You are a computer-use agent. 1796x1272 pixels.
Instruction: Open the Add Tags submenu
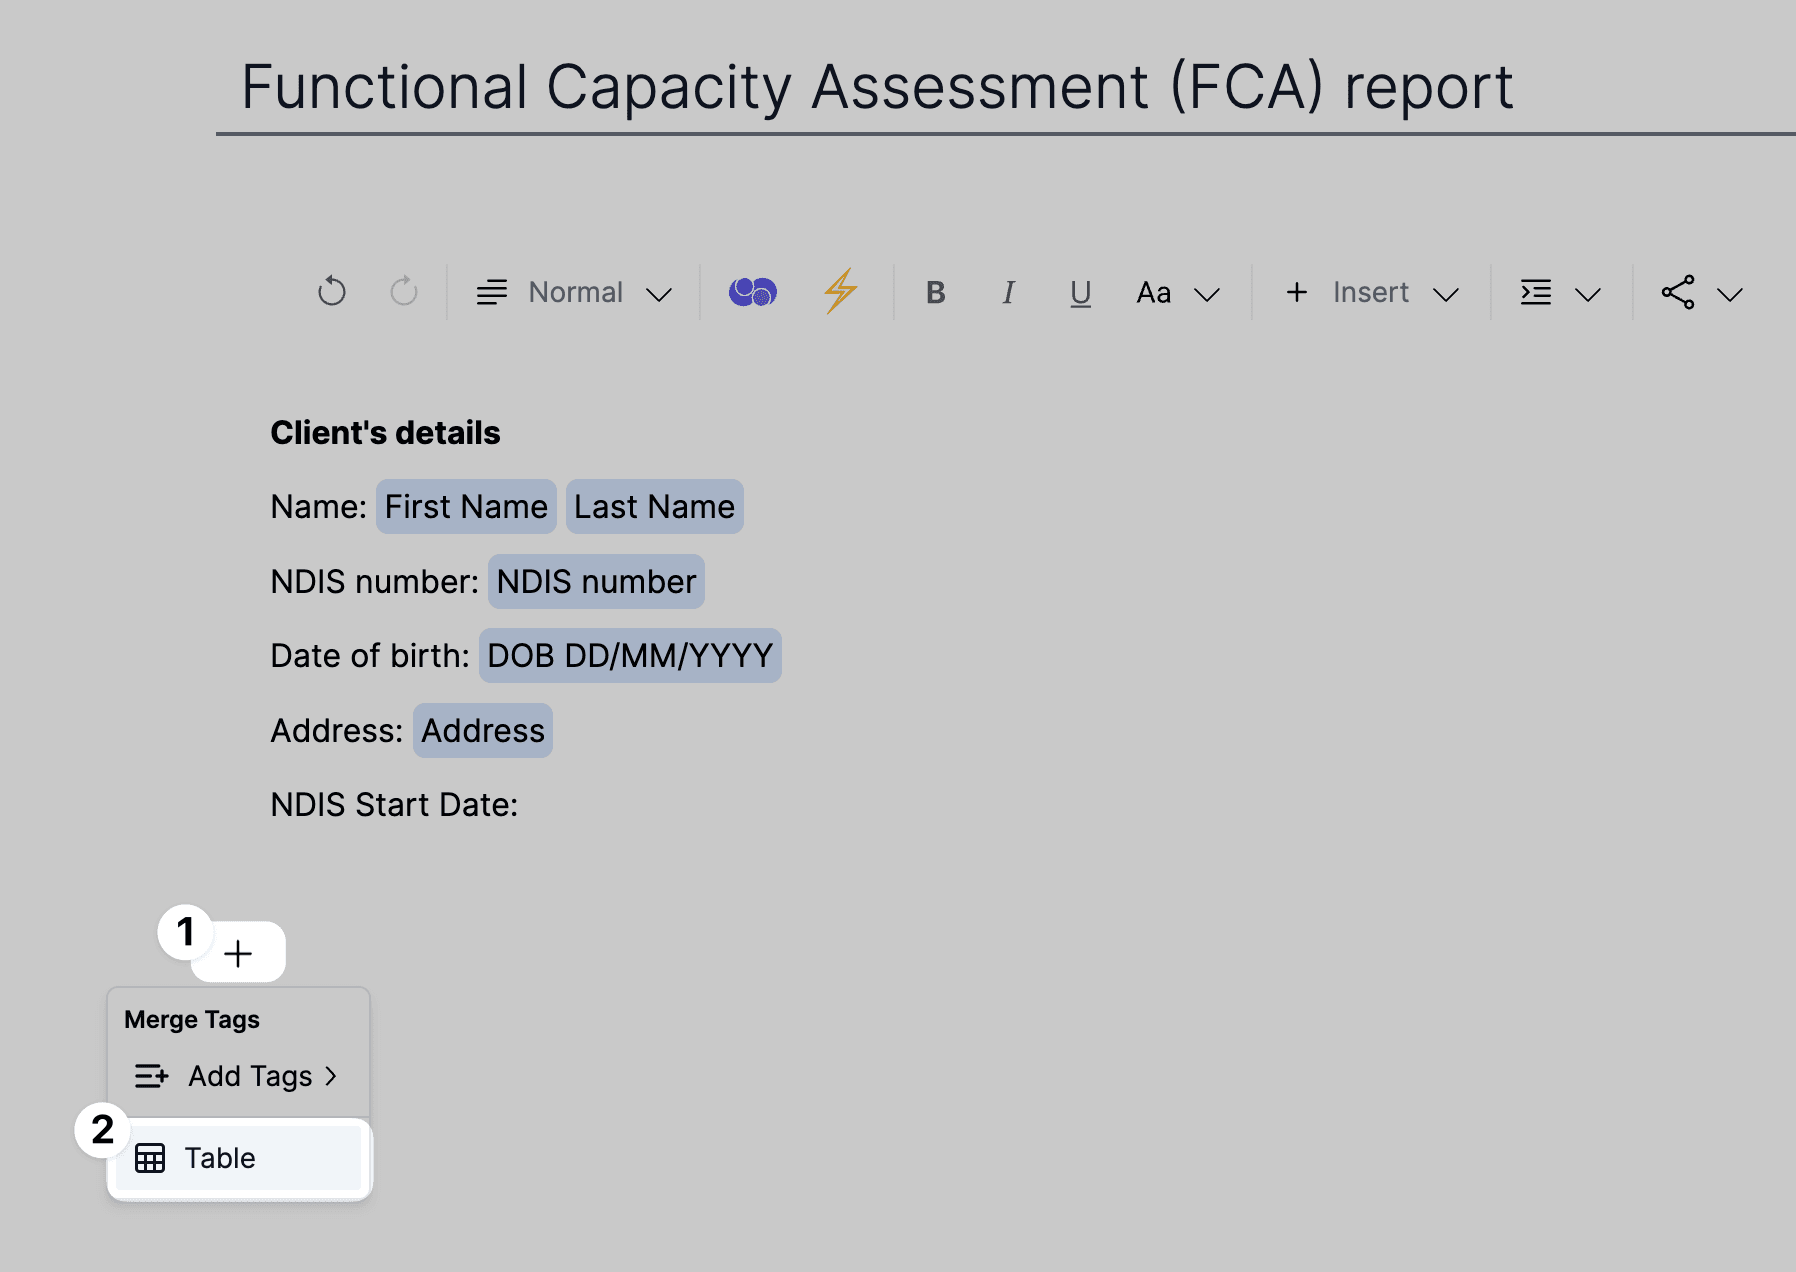click(238, 1076)
